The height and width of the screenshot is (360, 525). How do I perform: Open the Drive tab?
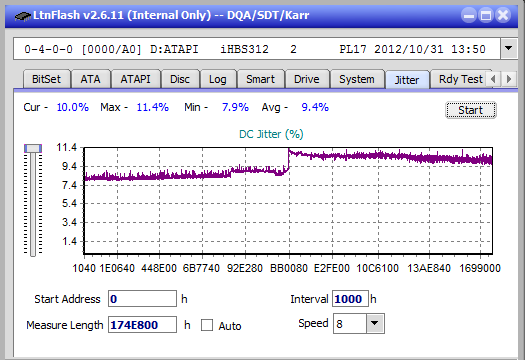pyautogui.click(x=307, y=79)
